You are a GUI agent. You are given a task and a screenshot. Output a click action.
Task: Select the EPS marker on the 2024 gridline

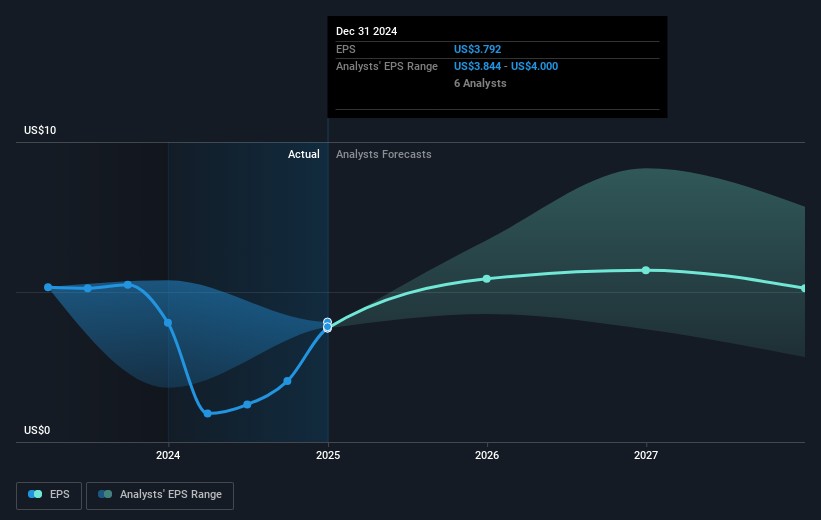(x=168, y=323)
